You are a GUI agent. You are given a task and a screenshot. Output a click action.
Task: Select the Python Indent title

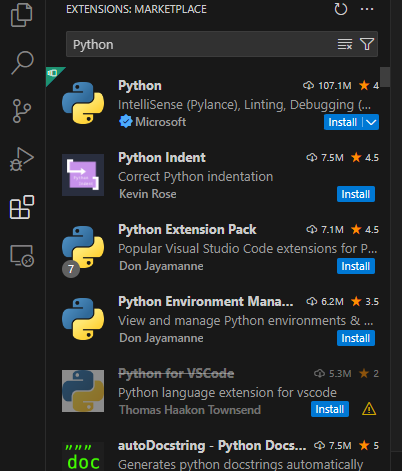(x=162, y=157)
